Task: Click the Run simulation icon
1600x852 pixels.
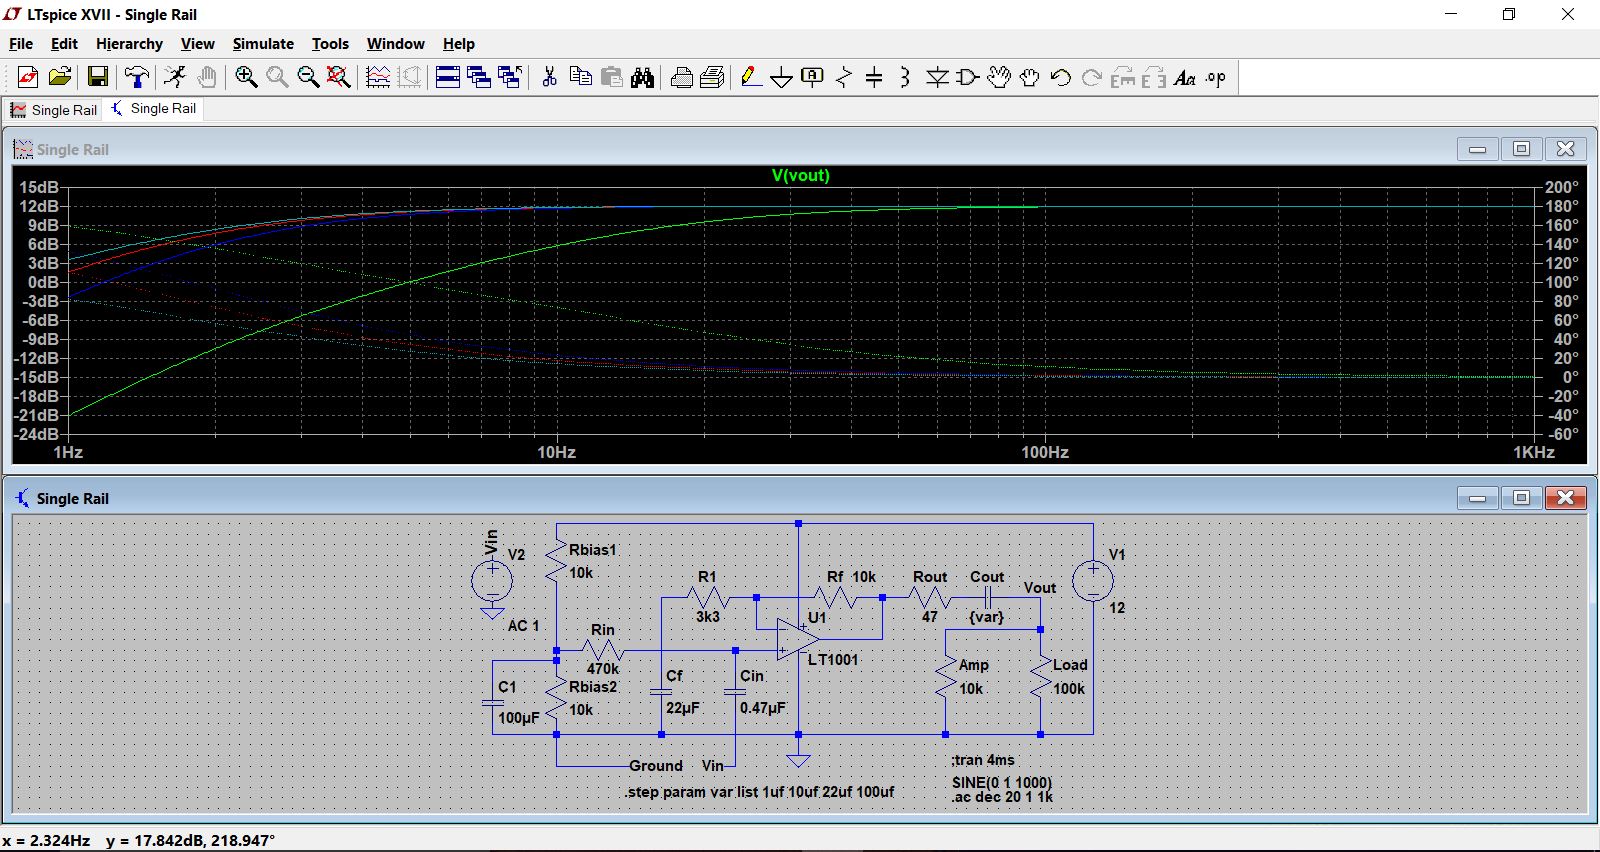Action: (x=175, y=77)
